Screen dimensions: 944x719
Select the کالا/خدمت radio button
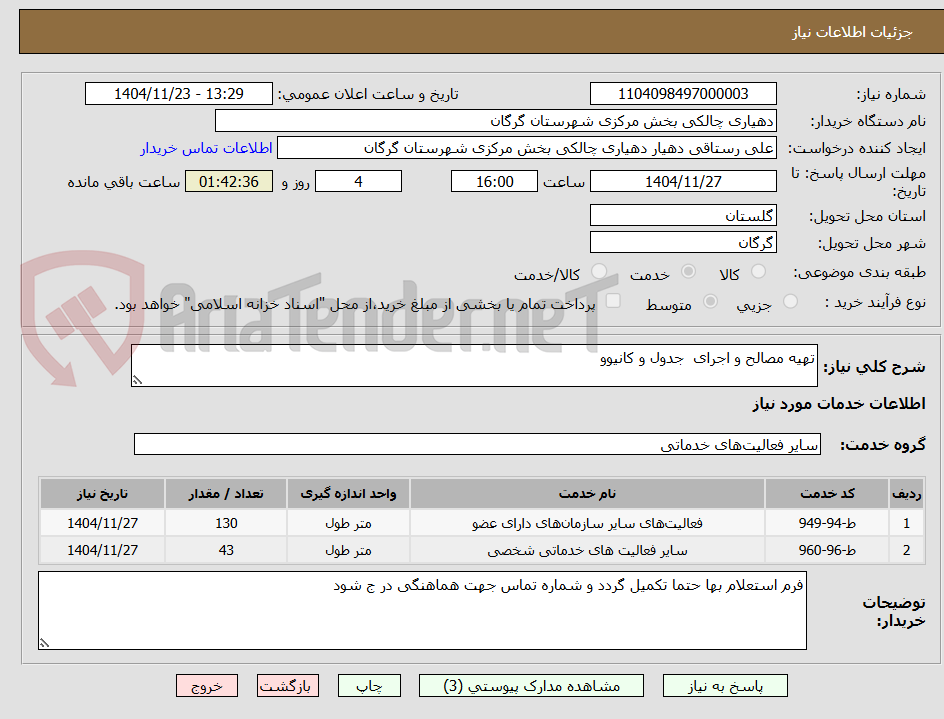point(598,272)
